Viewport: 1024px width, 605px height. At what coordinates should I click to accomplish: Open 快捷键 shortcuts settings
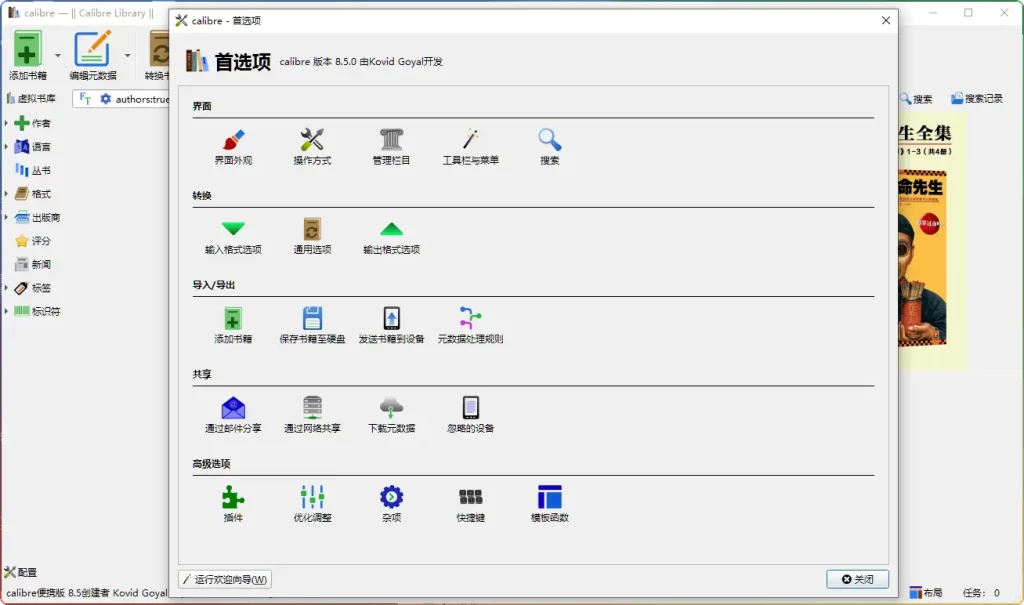(x=470, y=504)
